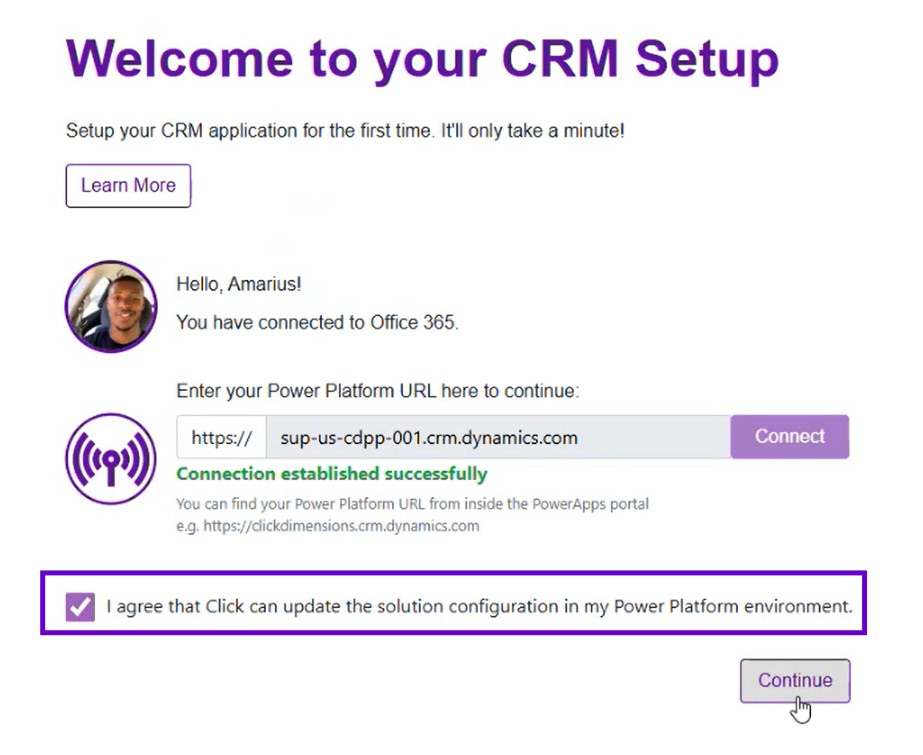
Task: Click the 'Hello, Amarius!' greeting text
Action: [x=239, y=284]
